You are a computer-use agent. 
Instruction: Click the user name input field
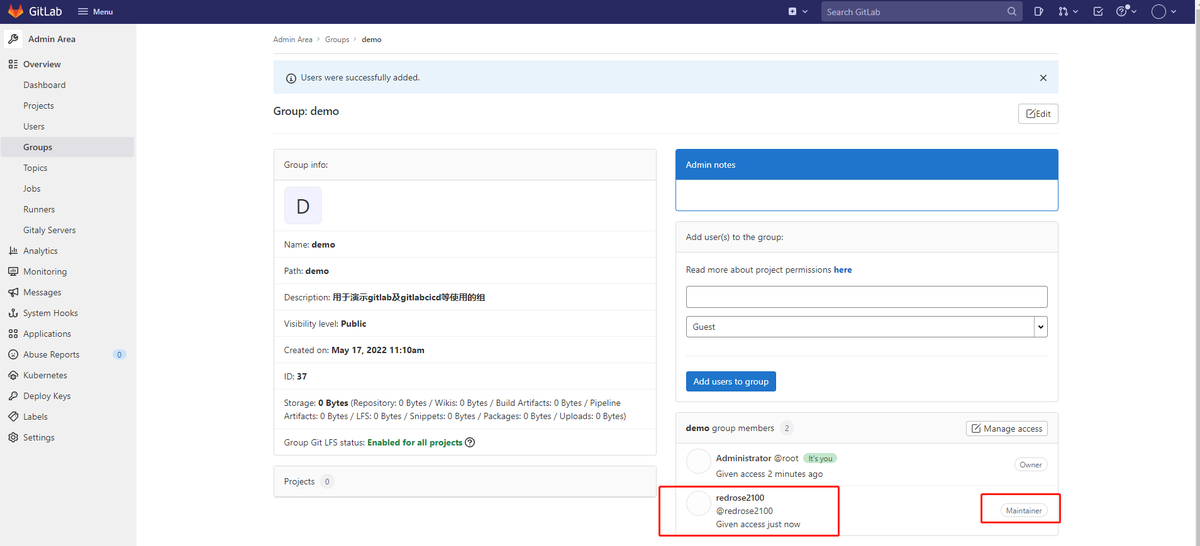point(866,297)
